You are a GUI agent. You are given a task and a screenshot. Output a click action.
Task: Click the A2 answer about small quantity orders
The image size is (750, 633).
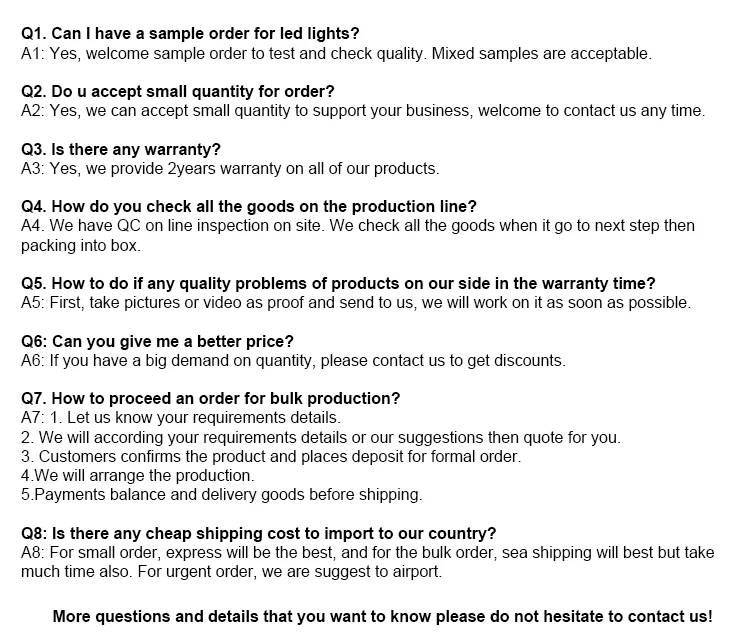point(363,111)
